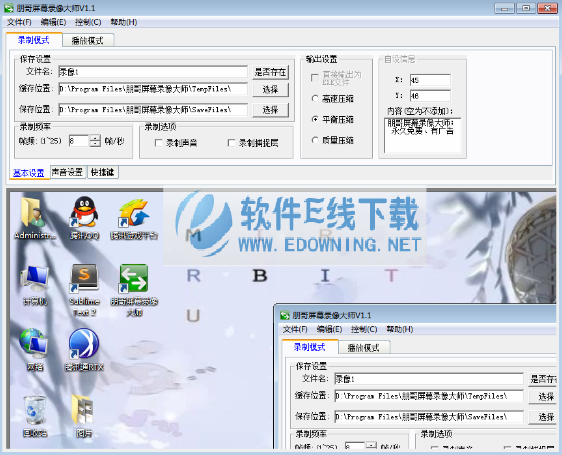The width and height of the screenshot is (562, 455).
Task: Select 播放模式 tab in the nested preview window
Action: (x=364, y=347)
